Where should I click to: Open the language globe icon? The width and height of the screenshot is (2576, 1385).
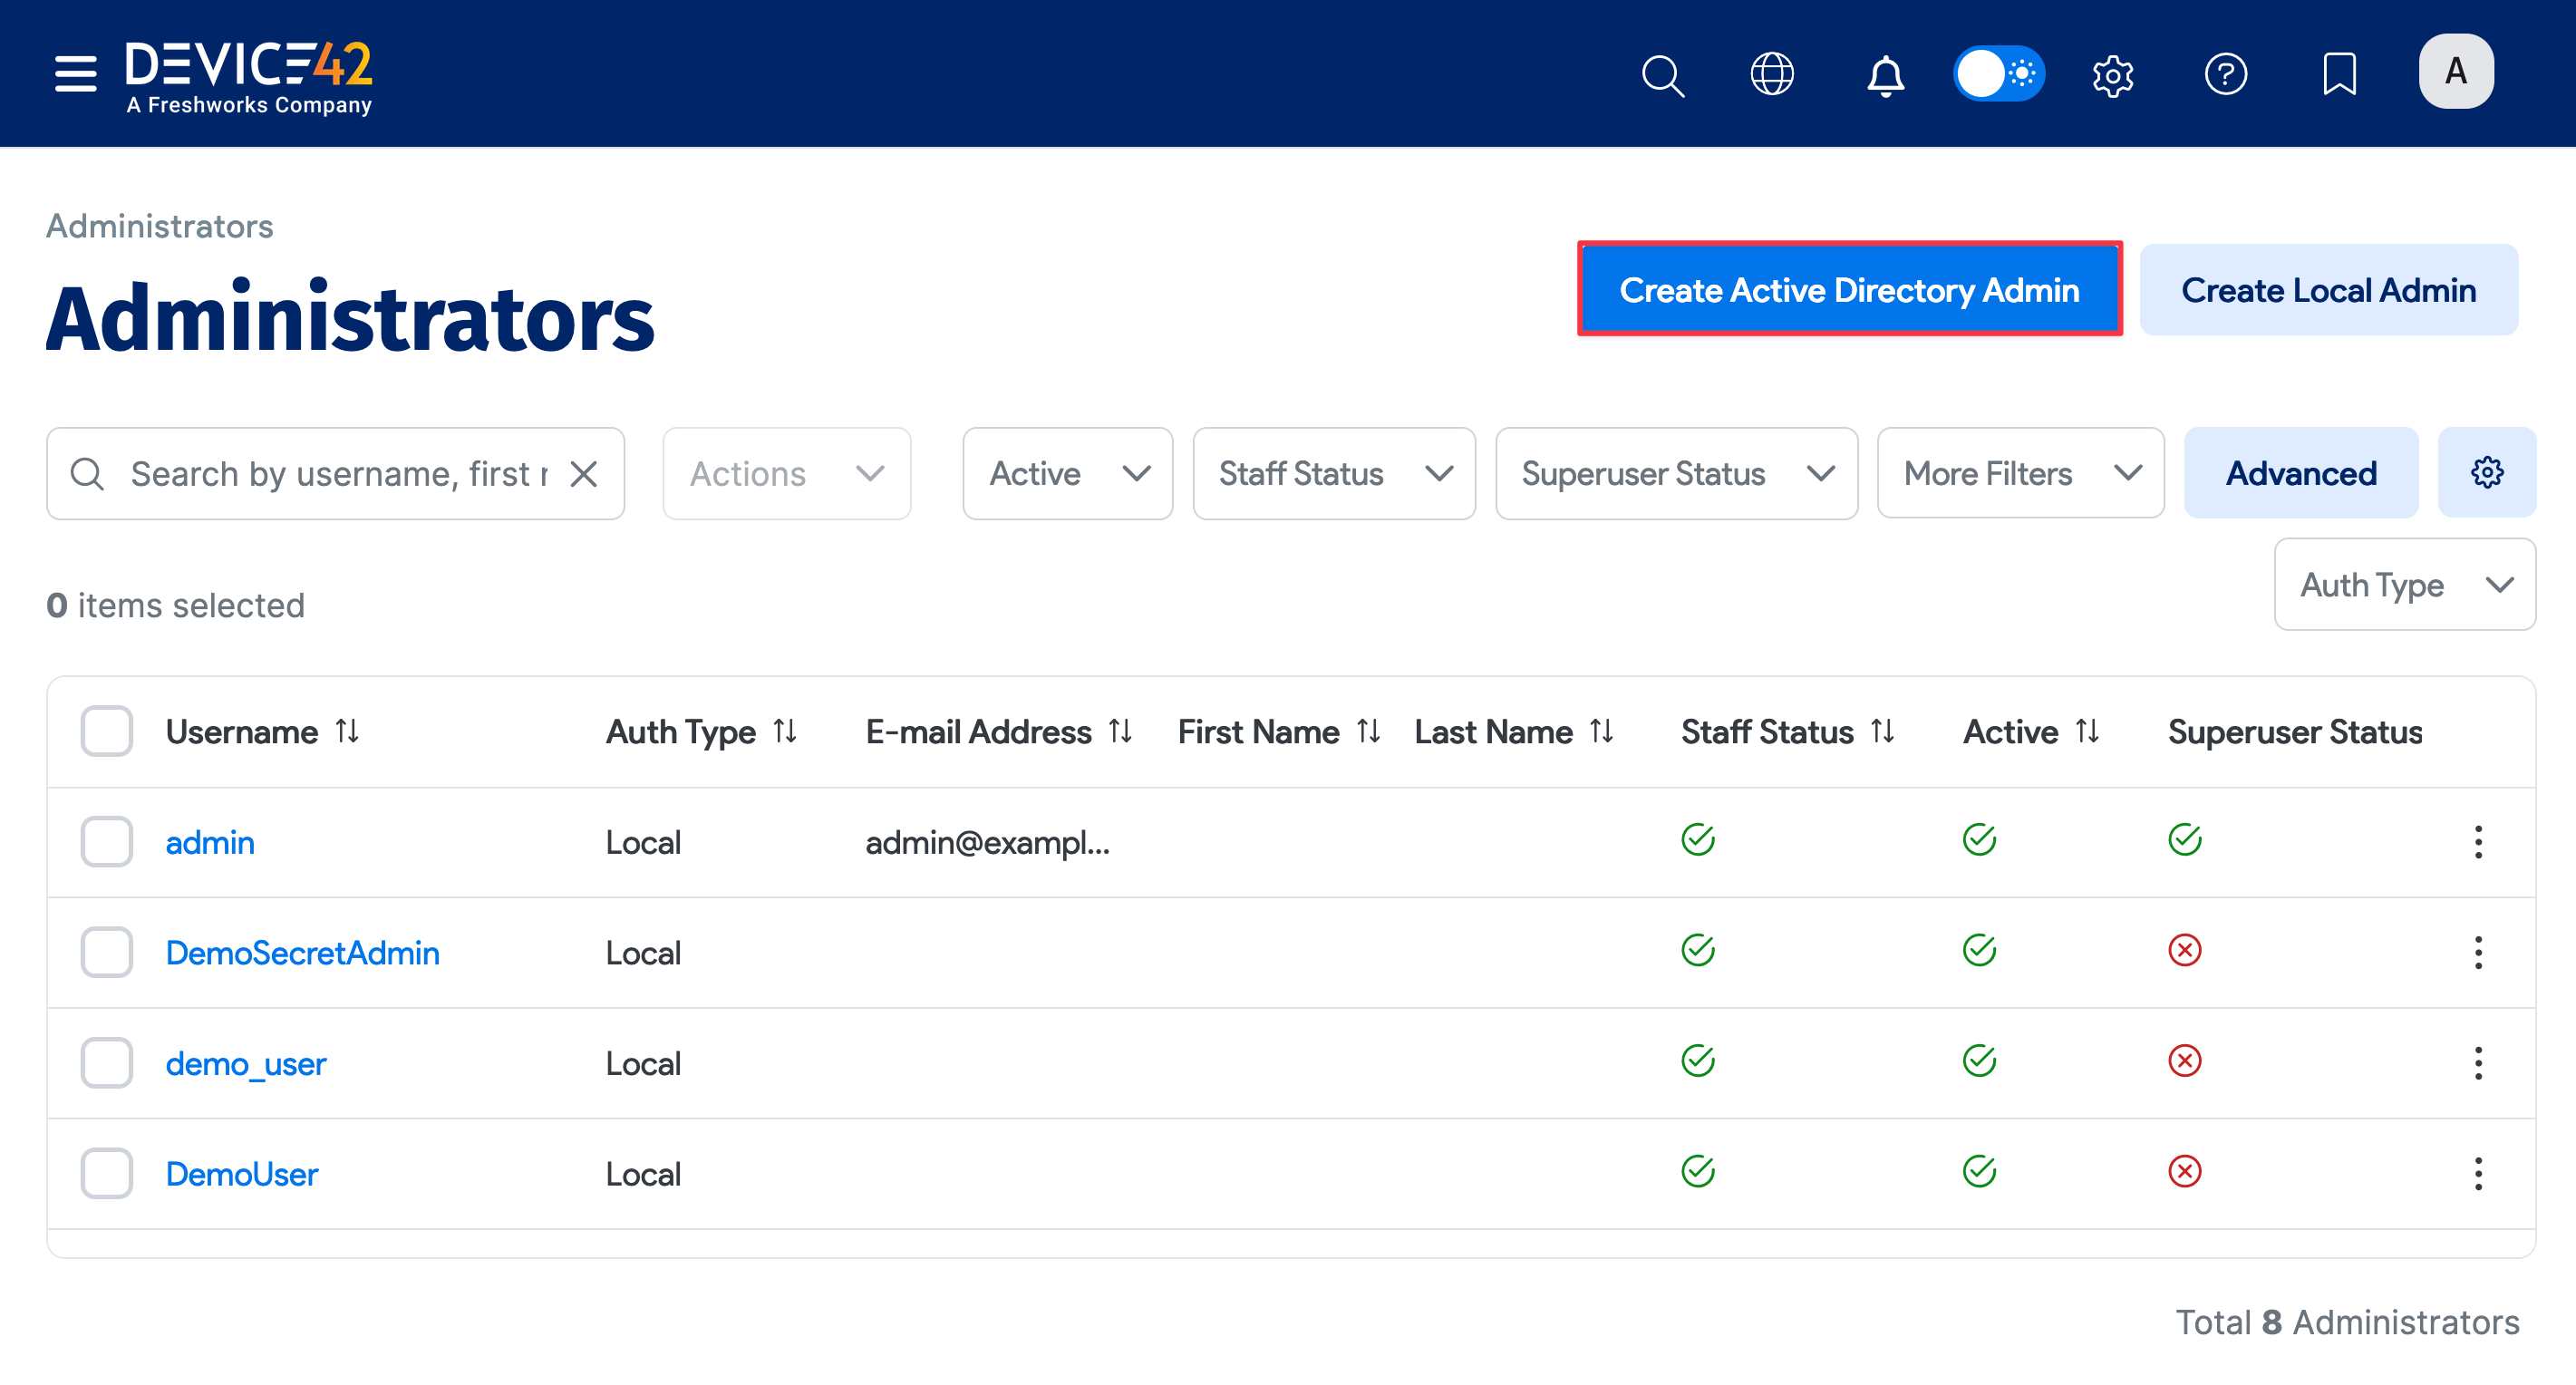pyautogui.click(x=1772, y=74)
